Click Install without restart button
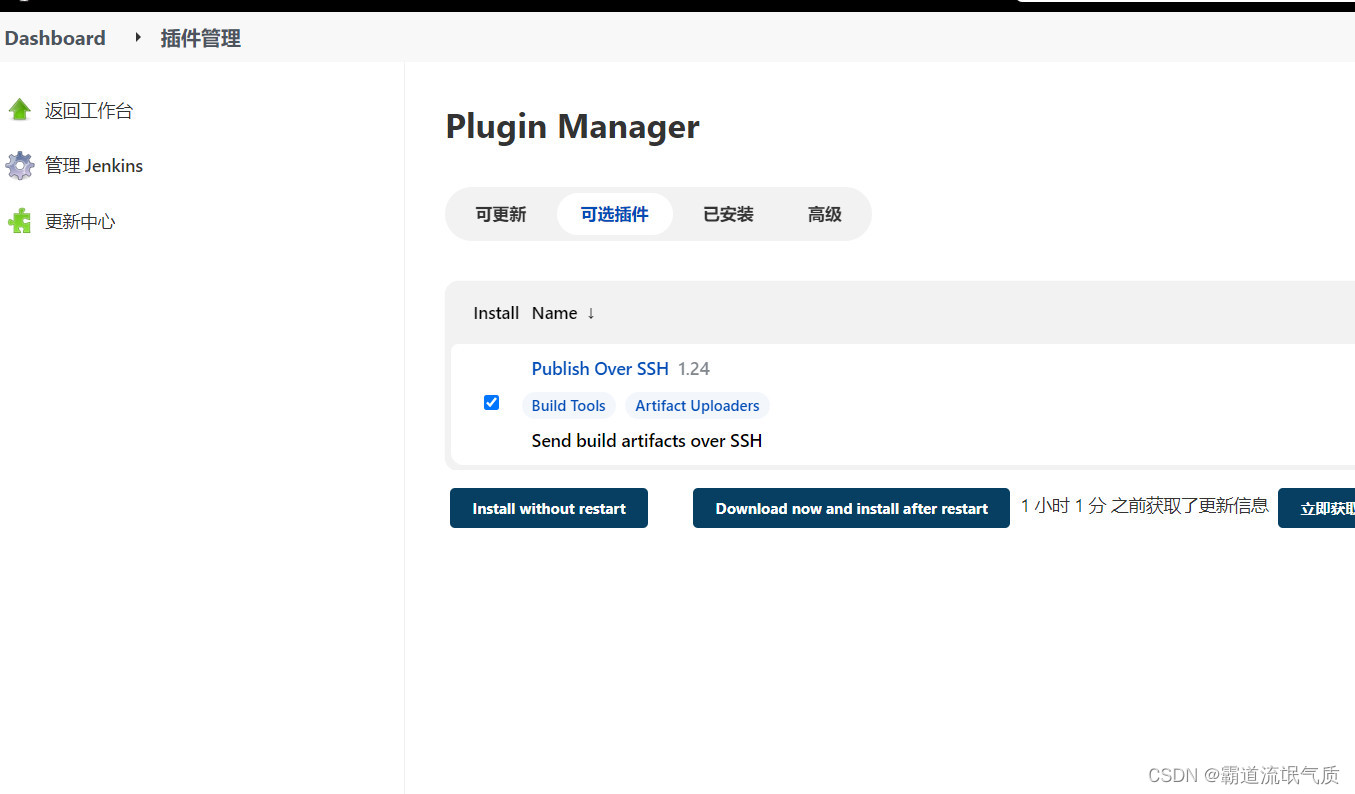Image resolution: width=1355 pixels, height=794 pixels. click(549, 508)
